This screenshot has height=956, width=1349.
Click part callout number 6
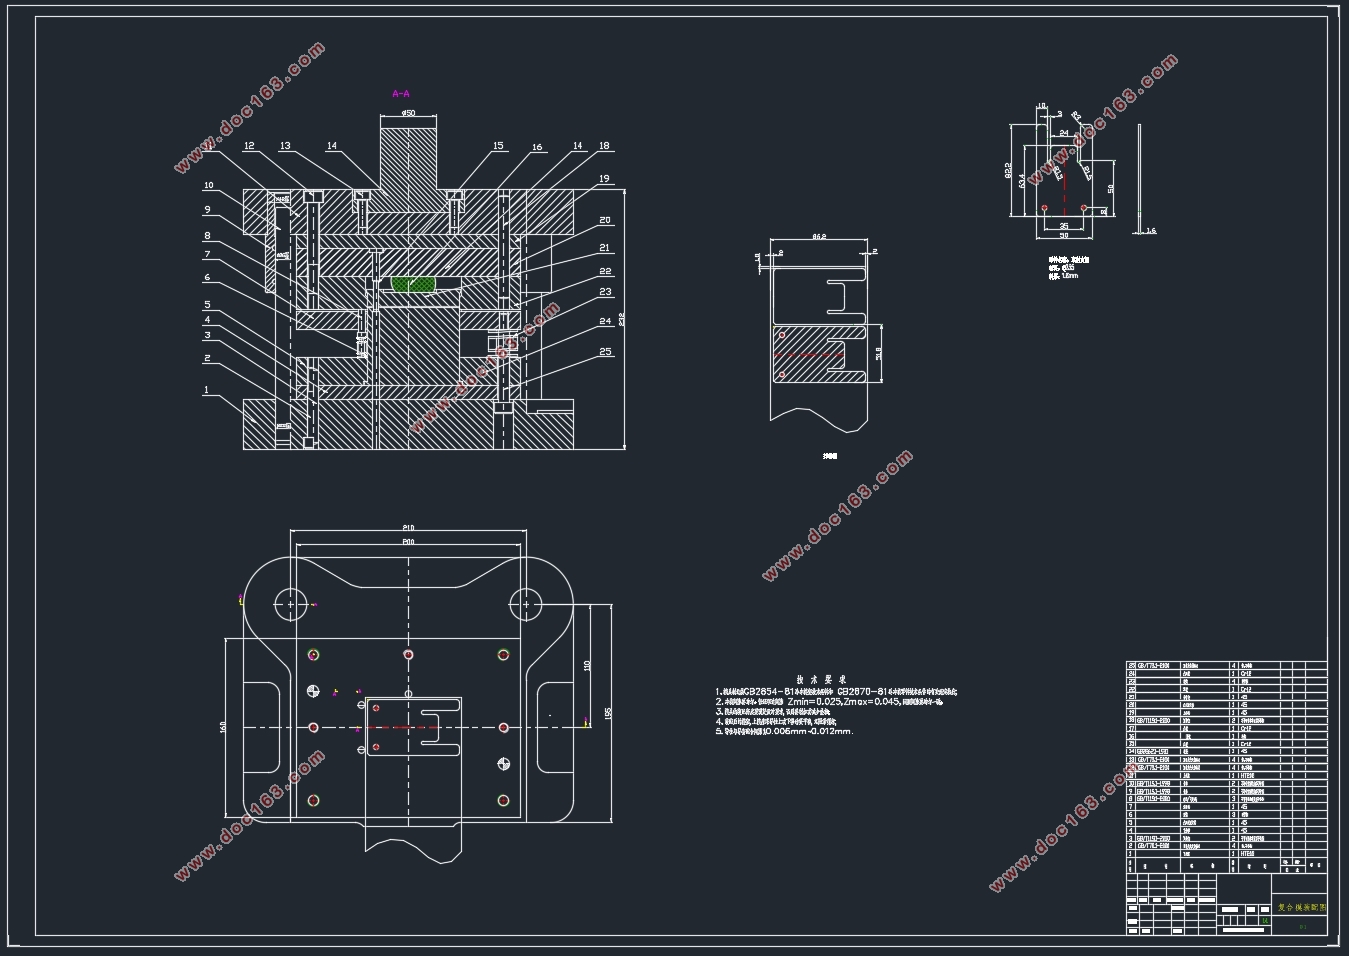207,278
